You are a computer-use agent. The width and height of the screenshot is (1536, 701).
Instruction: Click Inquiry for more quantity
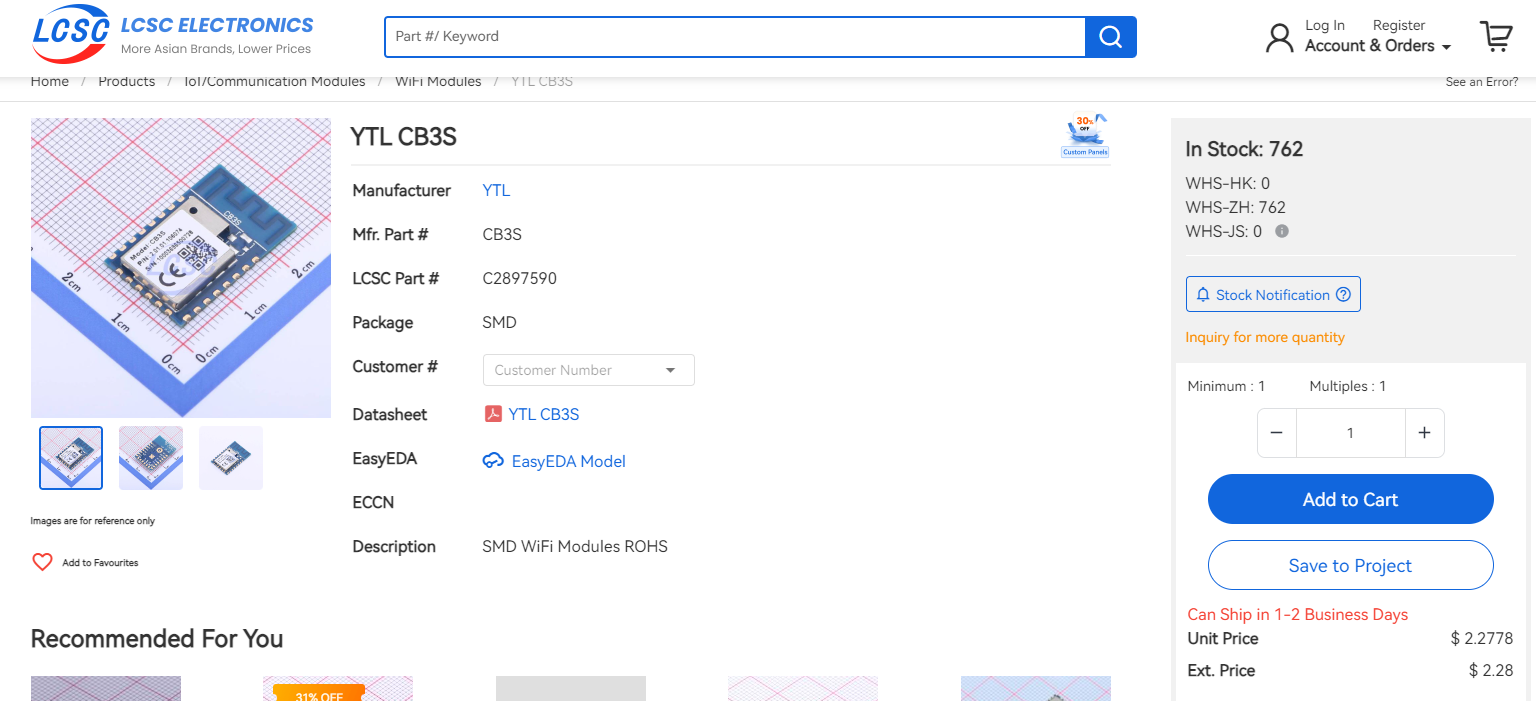click(x=1265, y=337)
